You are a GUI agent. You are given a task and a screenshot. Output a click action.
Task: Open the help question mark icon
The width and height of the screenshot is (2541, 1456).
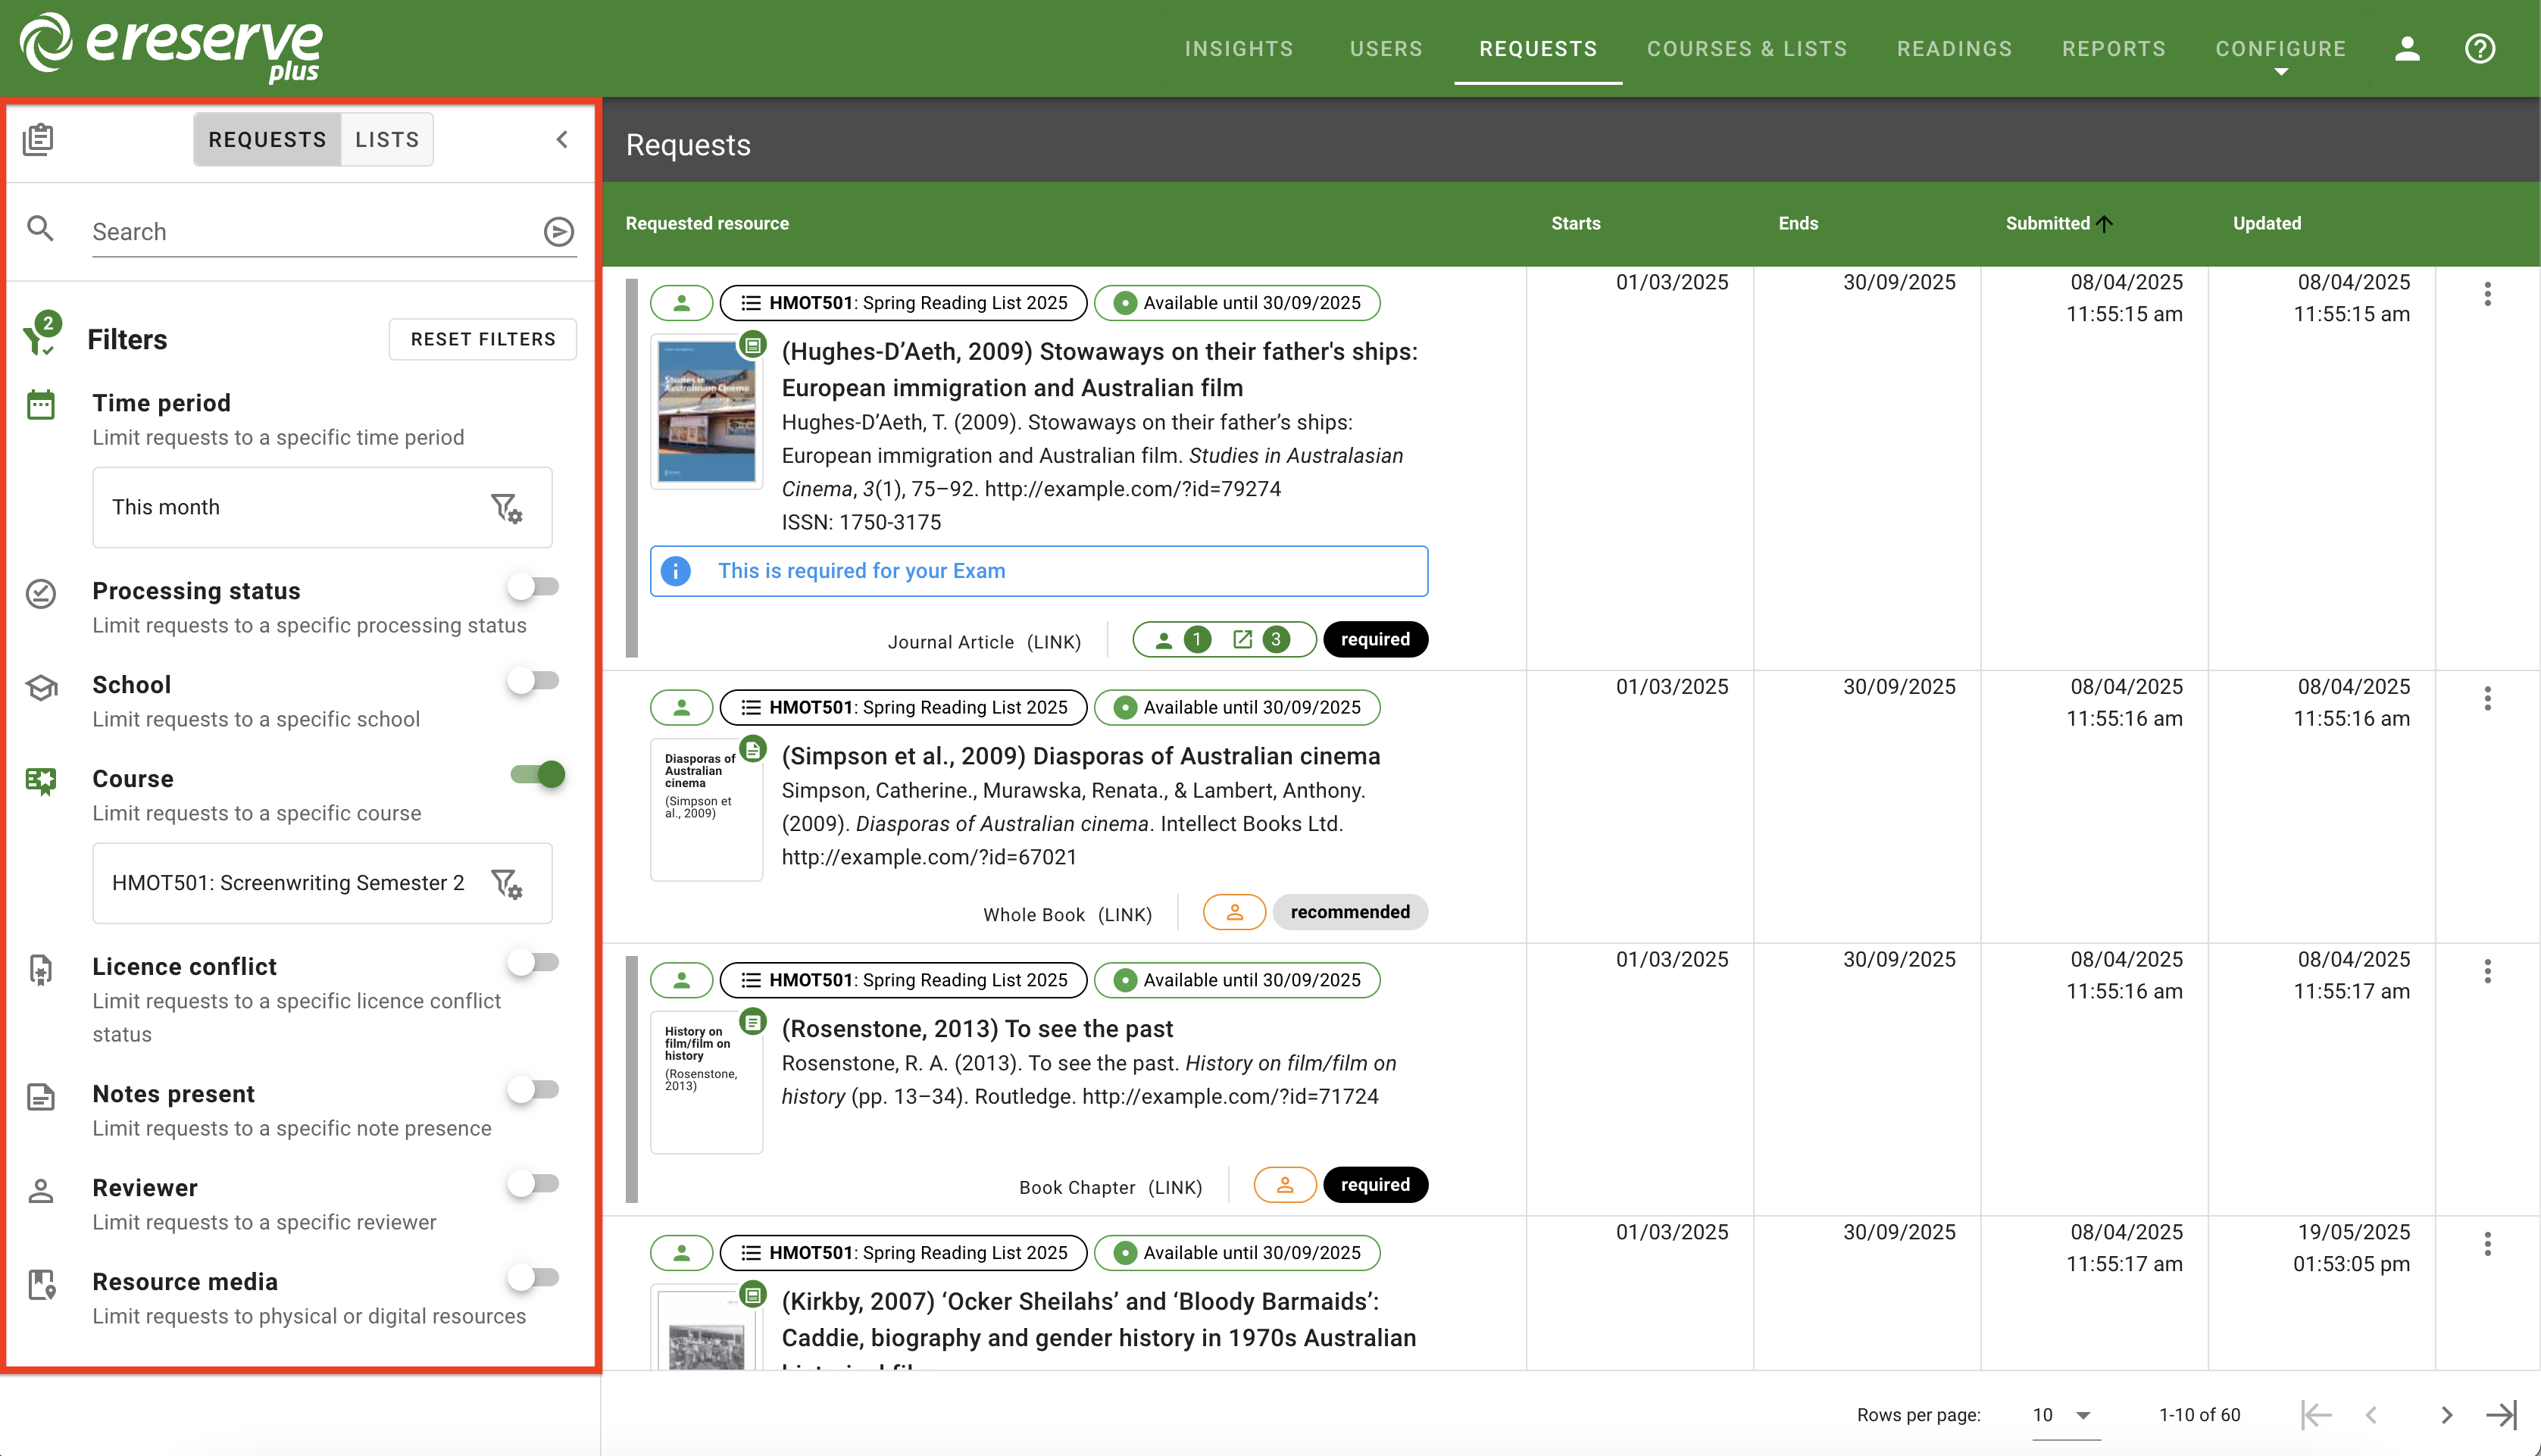point(2481,48)
